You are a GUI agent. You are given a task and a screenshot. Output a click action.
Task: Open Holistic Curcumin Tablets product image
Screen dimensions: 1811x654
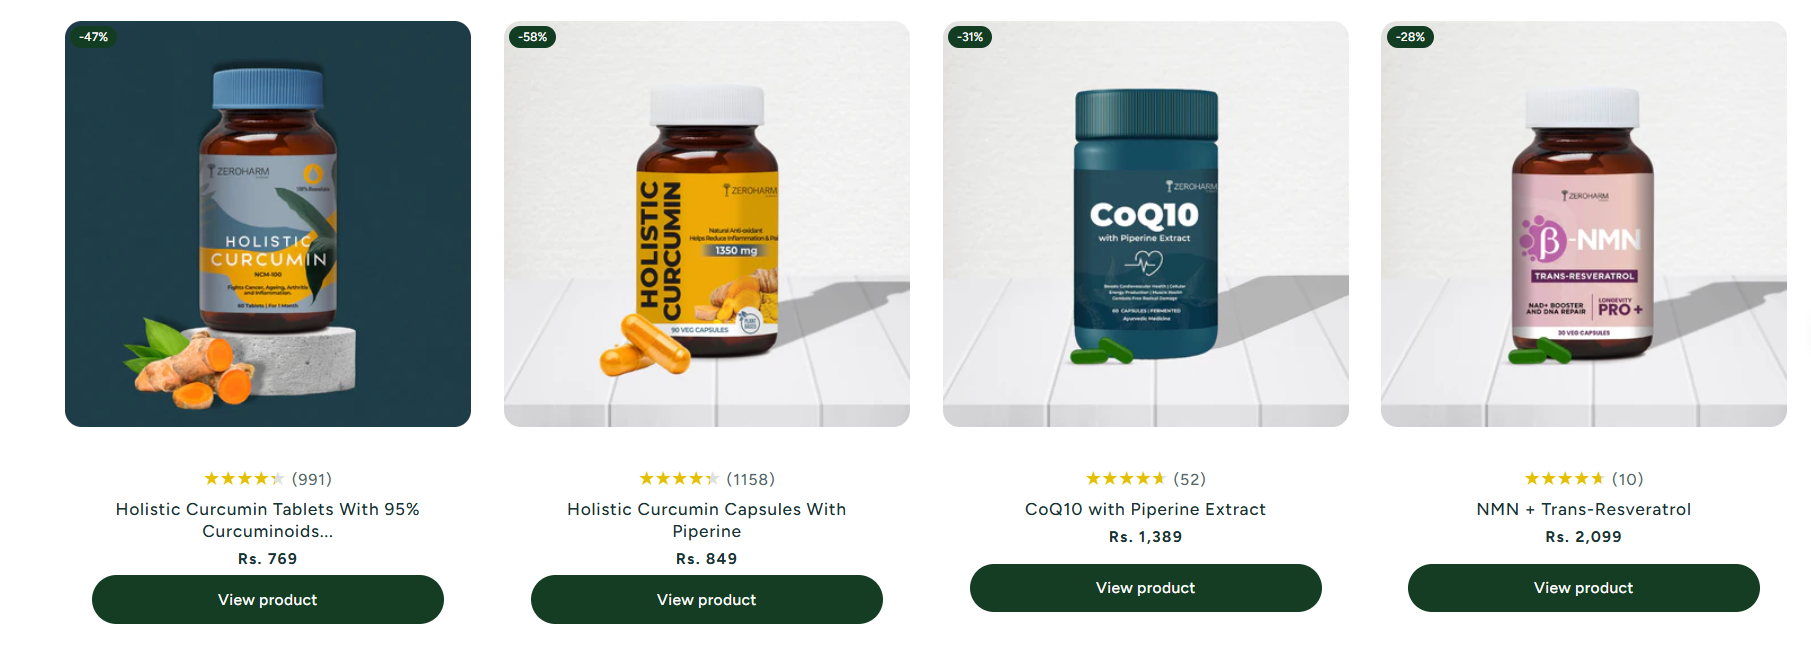tap(268, 224)
